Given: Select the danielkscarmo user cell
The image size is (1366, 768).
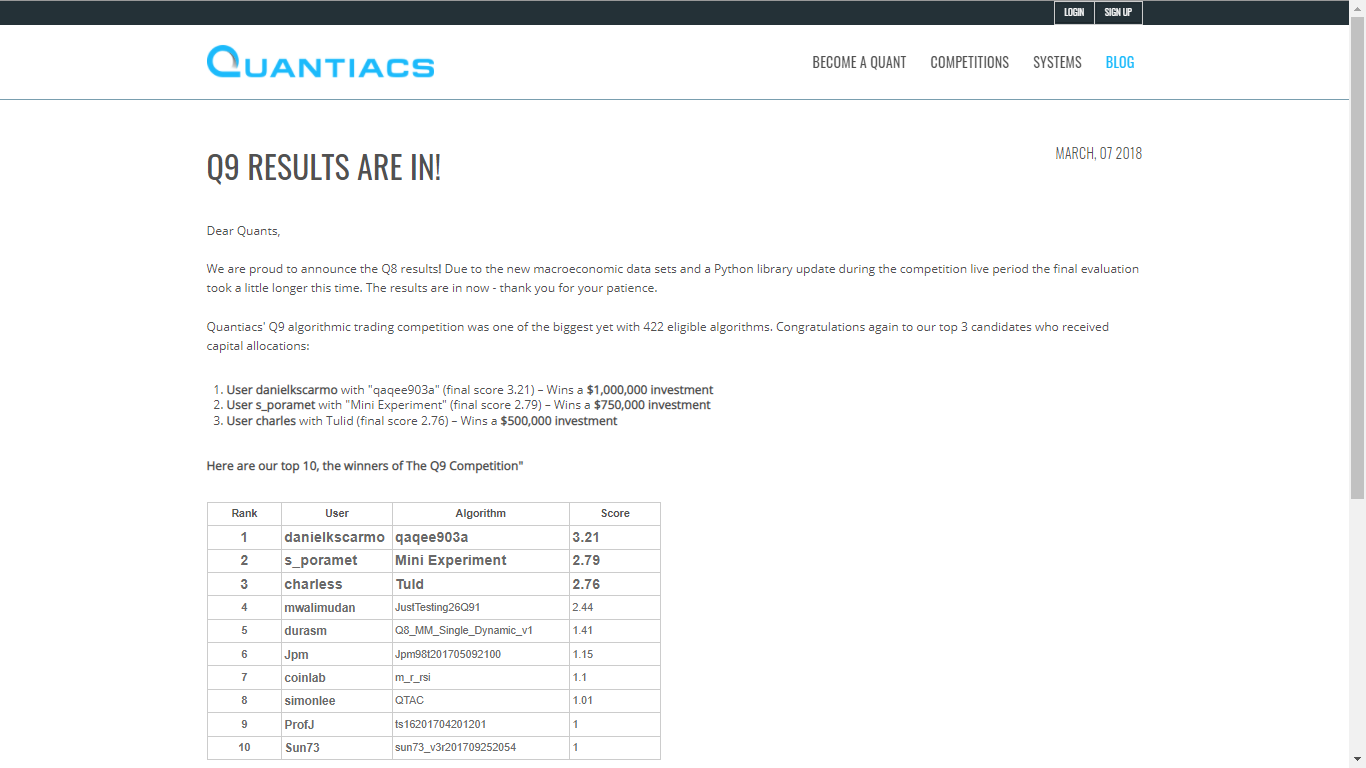Looking at the screenshot, I should (x=337, y=538).
